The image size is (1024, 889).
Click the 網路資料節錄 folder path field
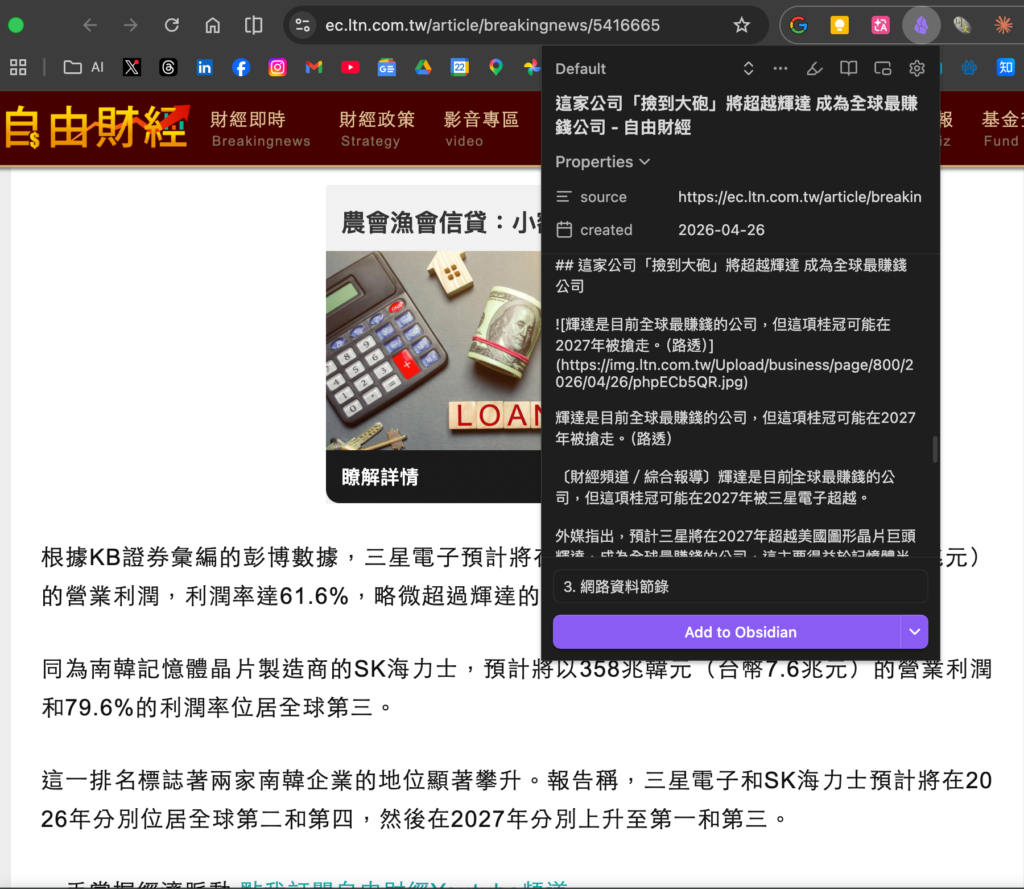740,587
